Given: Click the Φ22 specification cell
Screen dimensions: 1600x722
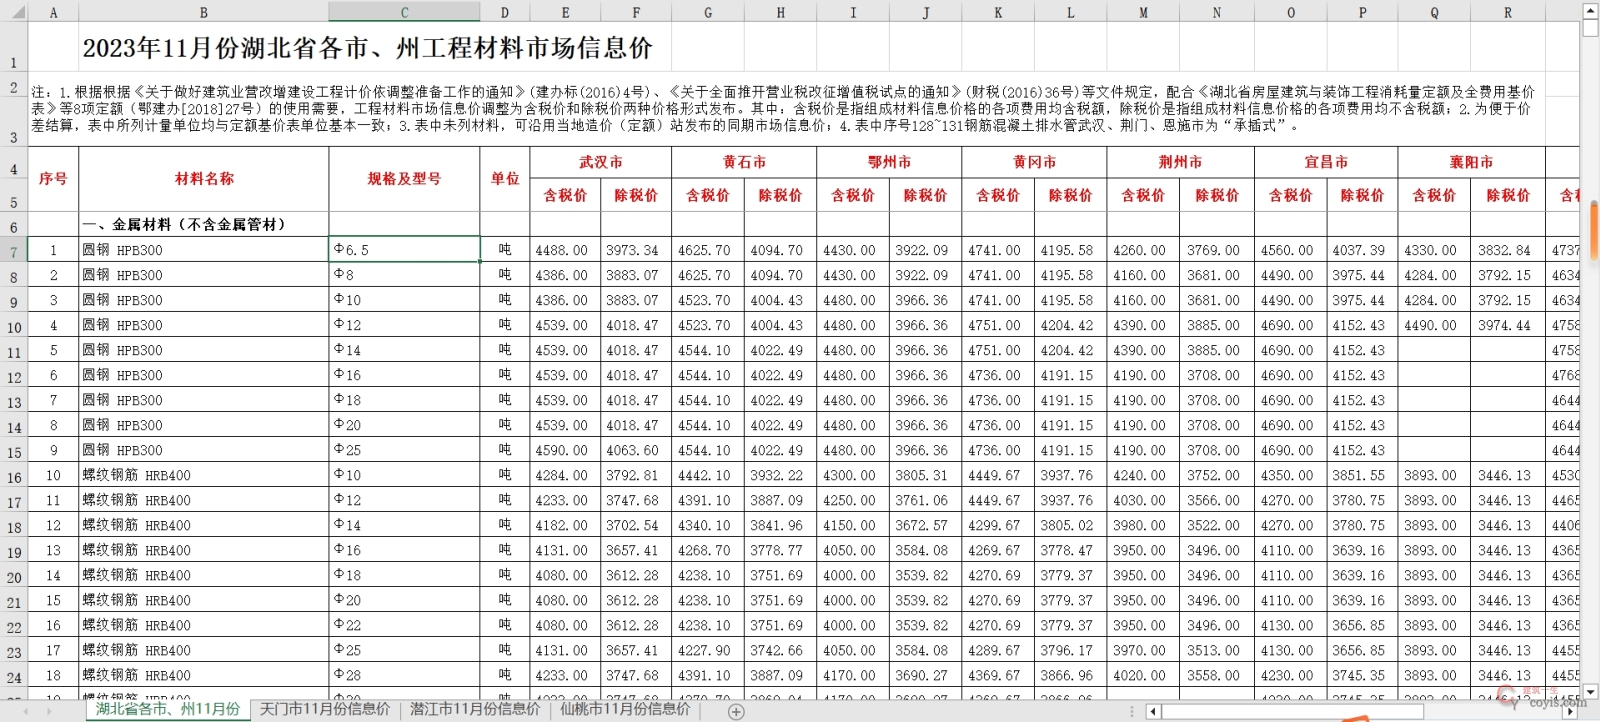Looking at the screenshot, I should [404, 625].
